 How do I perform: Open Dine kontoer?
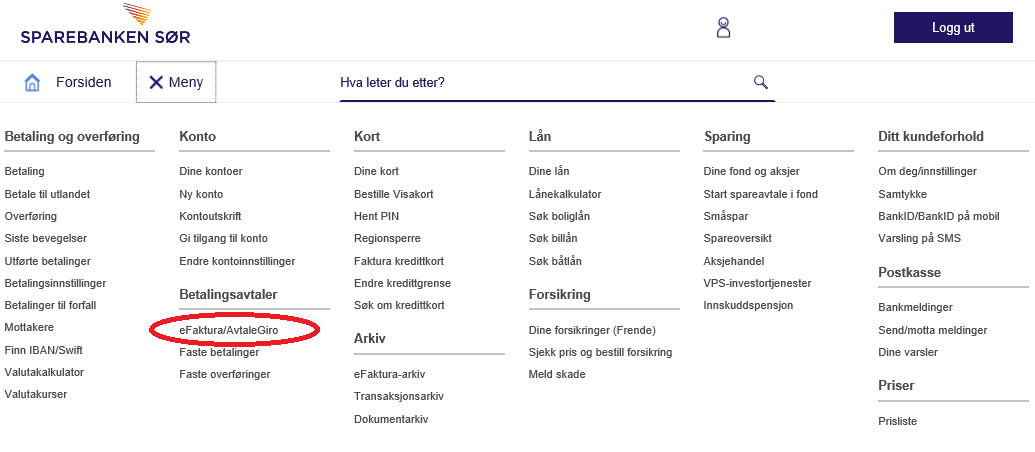(211, 171)
